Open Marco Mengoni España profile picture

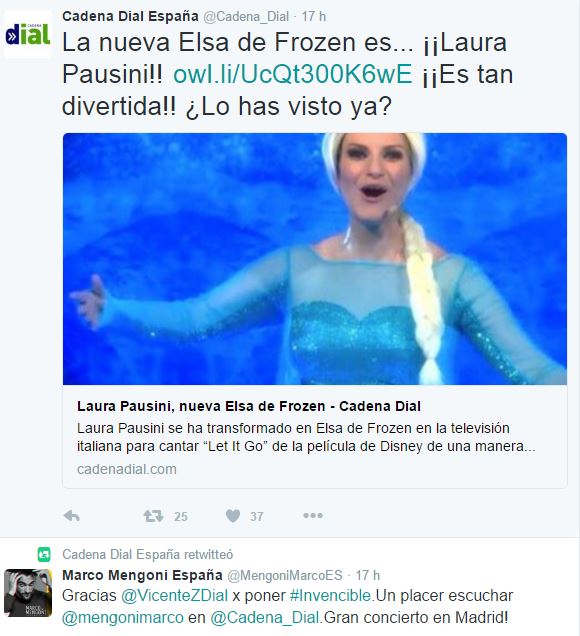pyautogui.click(x=28, y=593)
